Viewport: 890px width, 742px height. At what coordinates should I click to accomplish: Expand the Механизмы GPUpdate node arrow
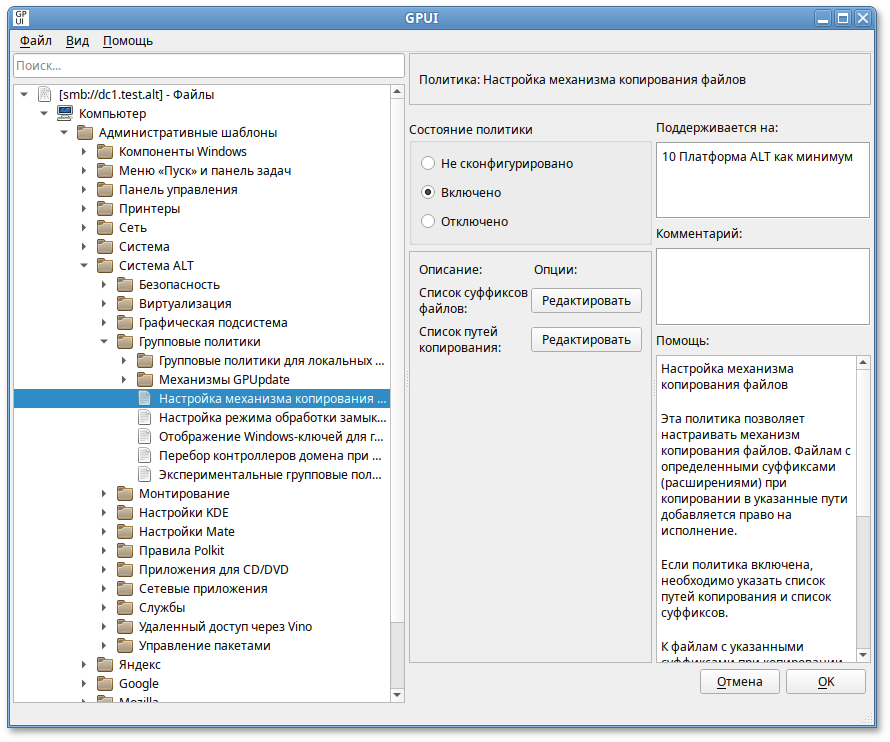[124, 380]
